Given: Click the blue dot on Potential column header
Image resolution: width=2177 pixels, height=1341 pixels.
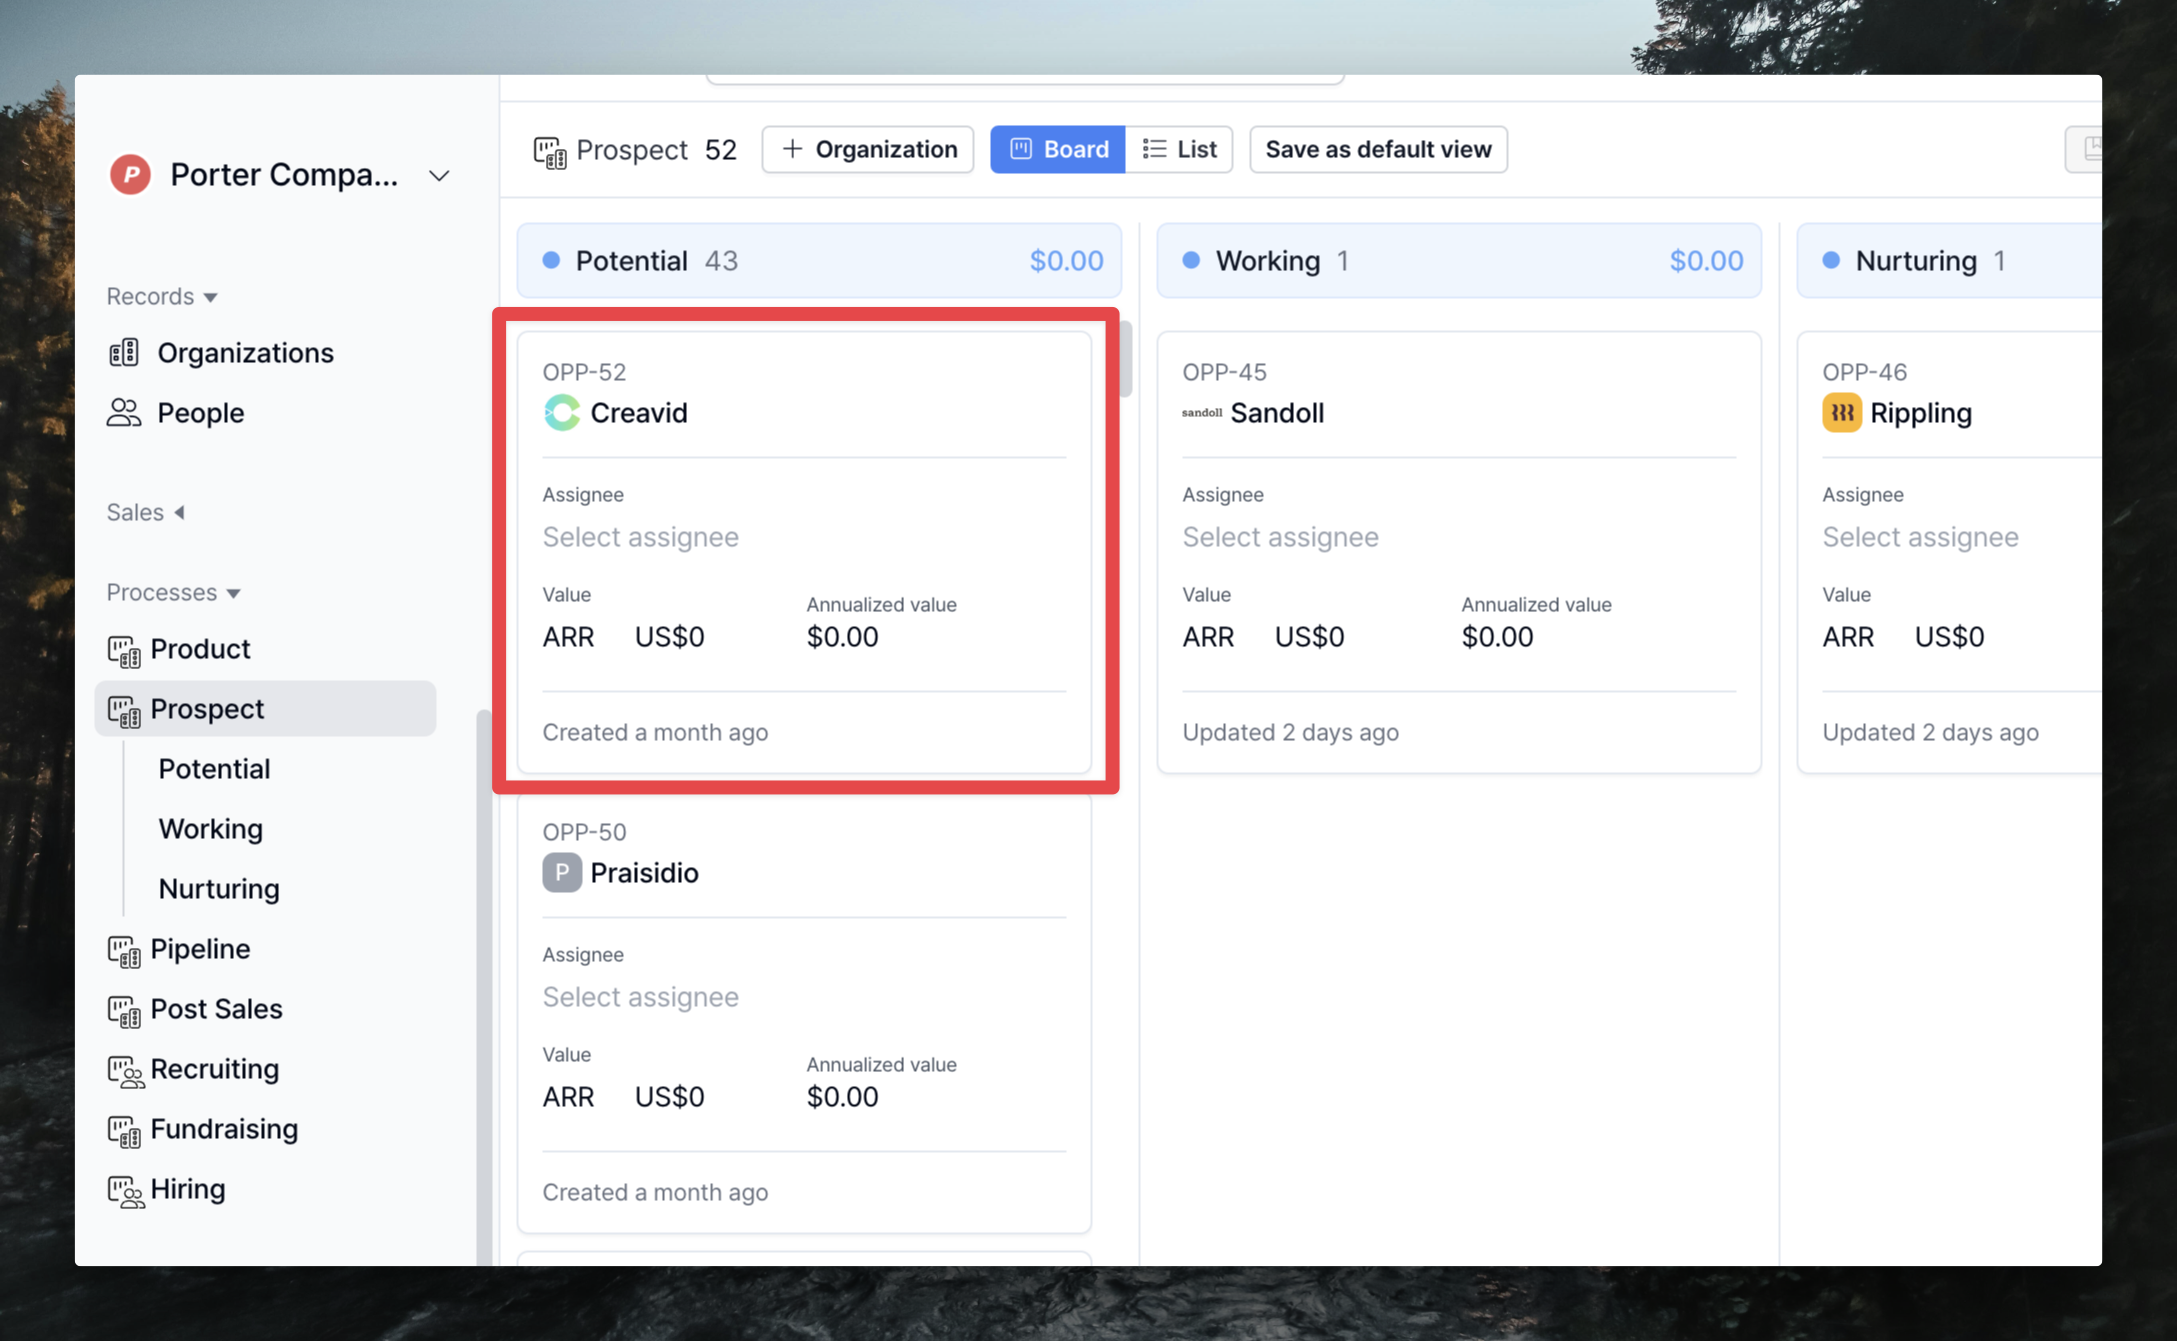Looking at the screenshot, I should click(551, 260).
